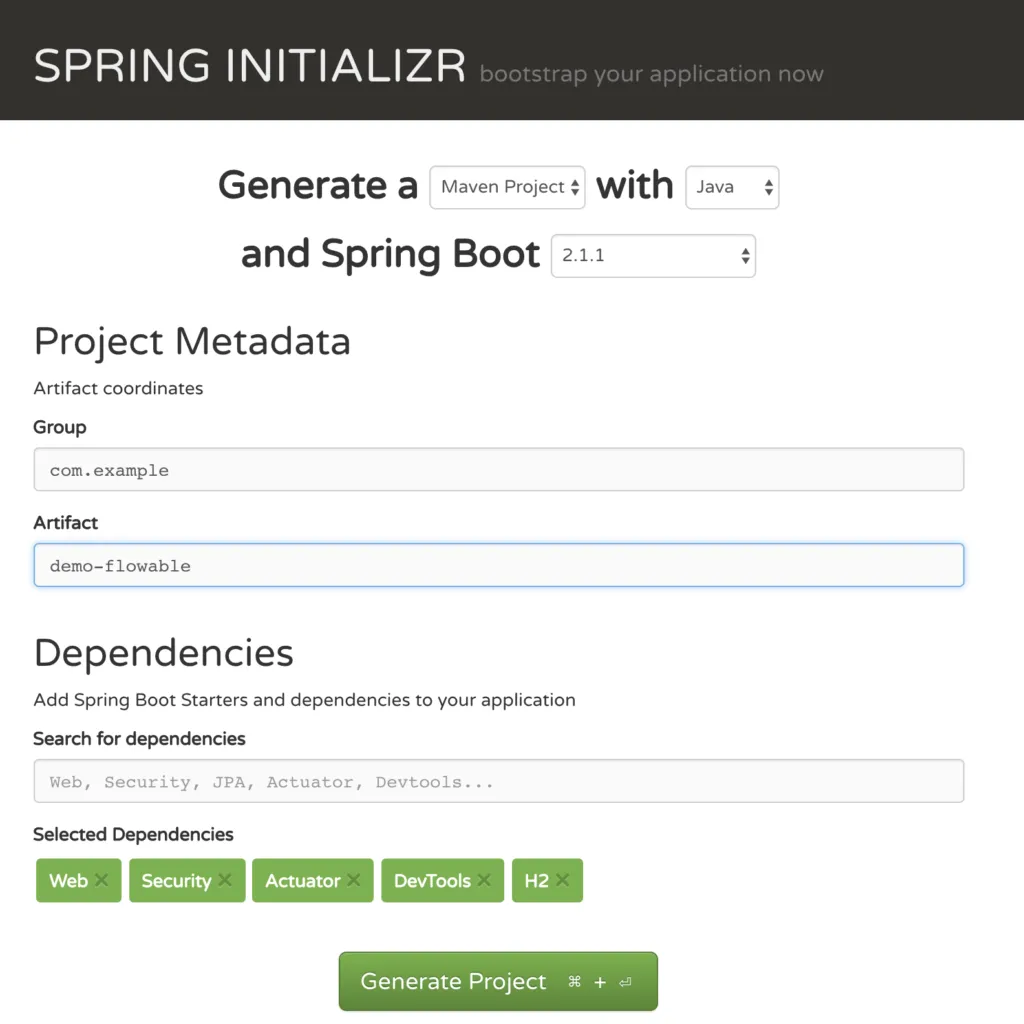Remove the H2 dependency with its X
1024x1024 pixels.
point(562,880)
